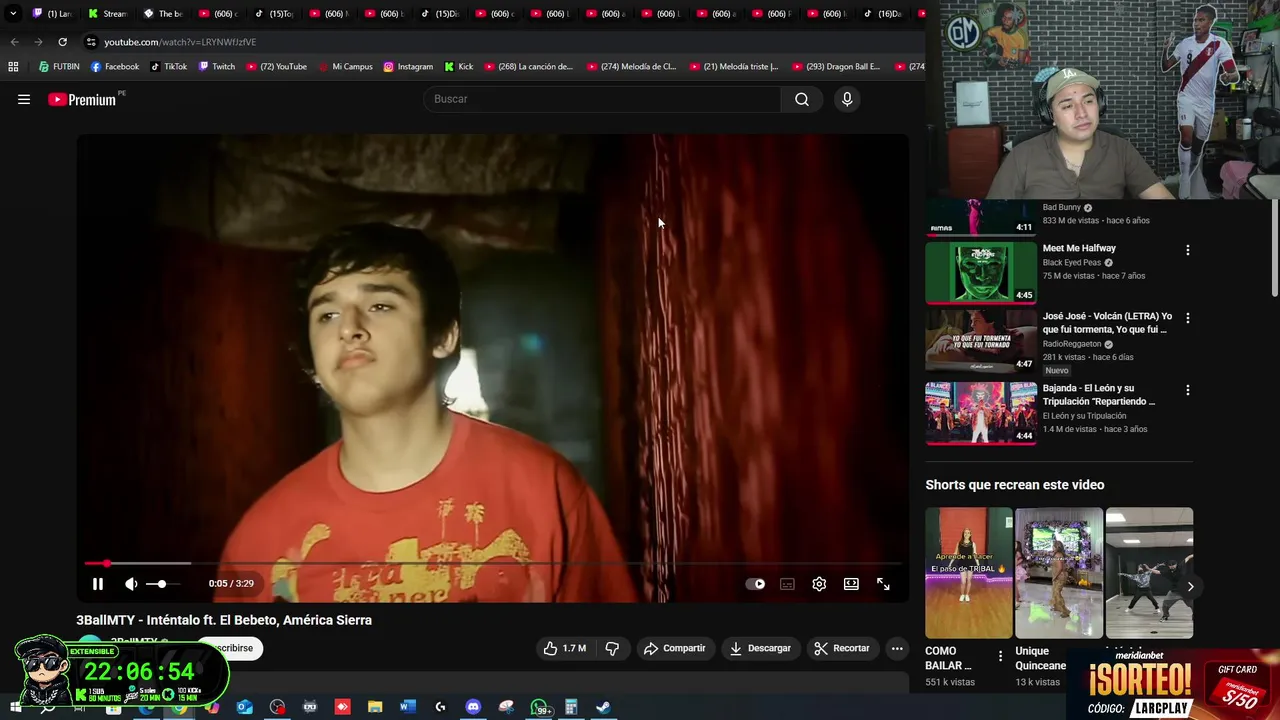This screenshot has height=720, width=1280.
Task: Focus the Buscar search field
Action: click(x=602, y=99)
